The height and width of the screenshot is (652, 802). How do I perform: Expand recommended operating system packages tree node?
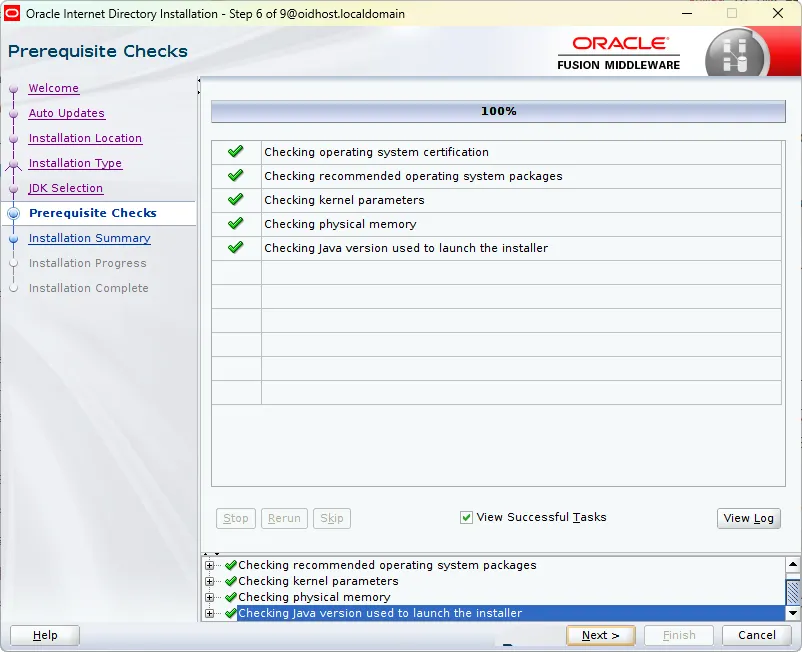209,566
